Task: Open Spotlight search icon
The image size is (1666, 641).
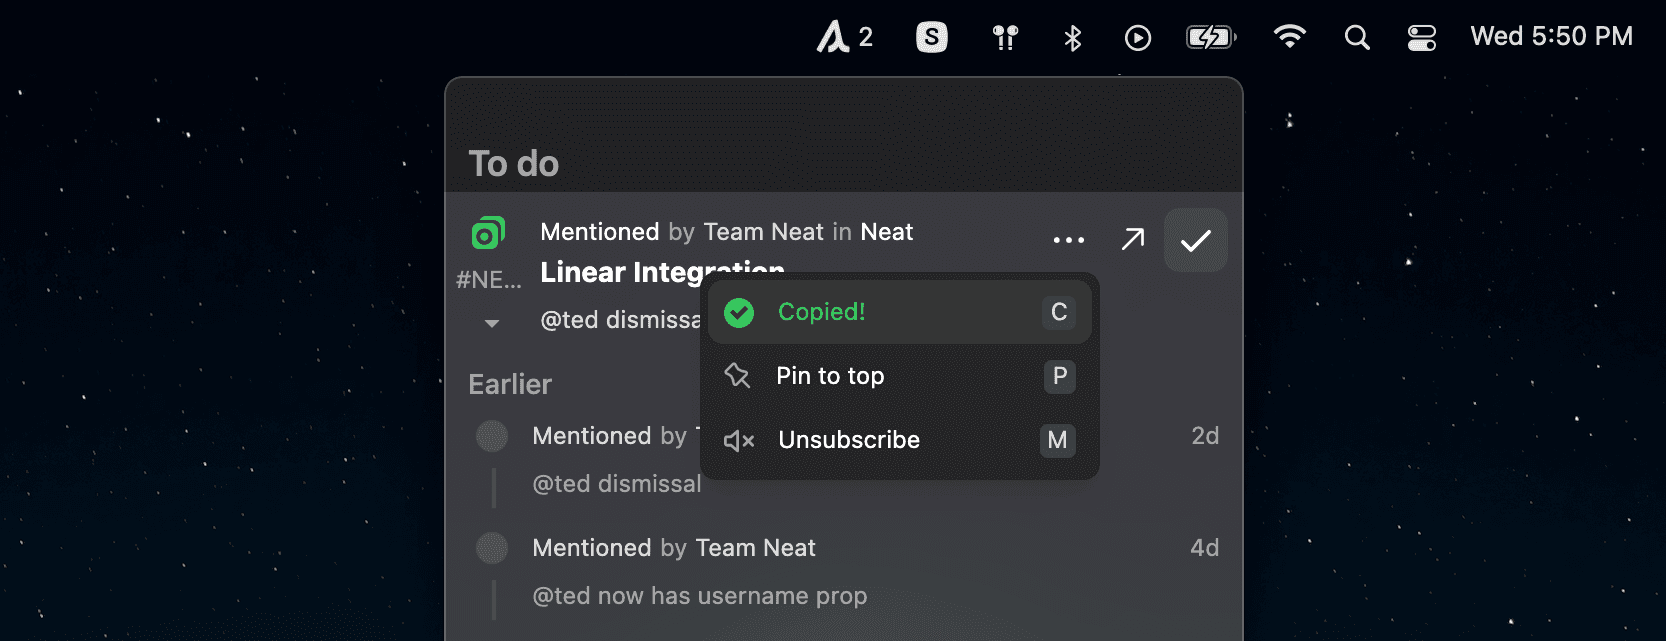Action: coord(1357,38)
